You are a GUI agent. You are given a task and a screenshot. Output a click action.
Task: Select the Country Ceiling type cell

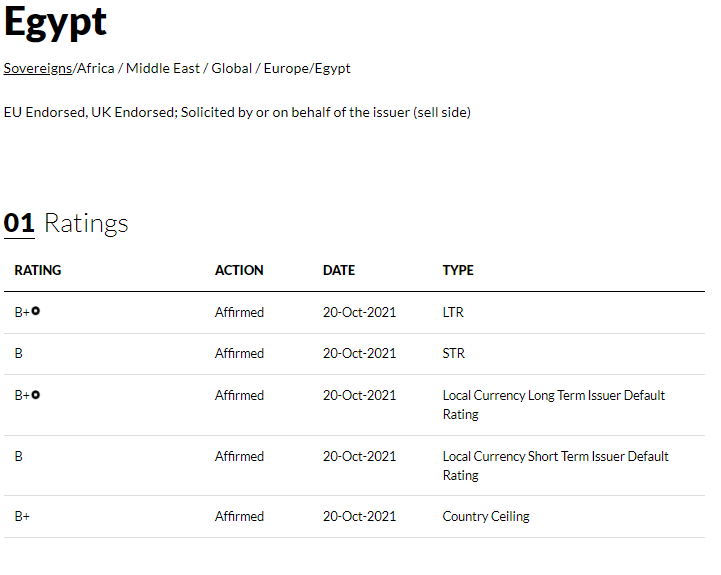pyautogui.click(x=486, y=517)
